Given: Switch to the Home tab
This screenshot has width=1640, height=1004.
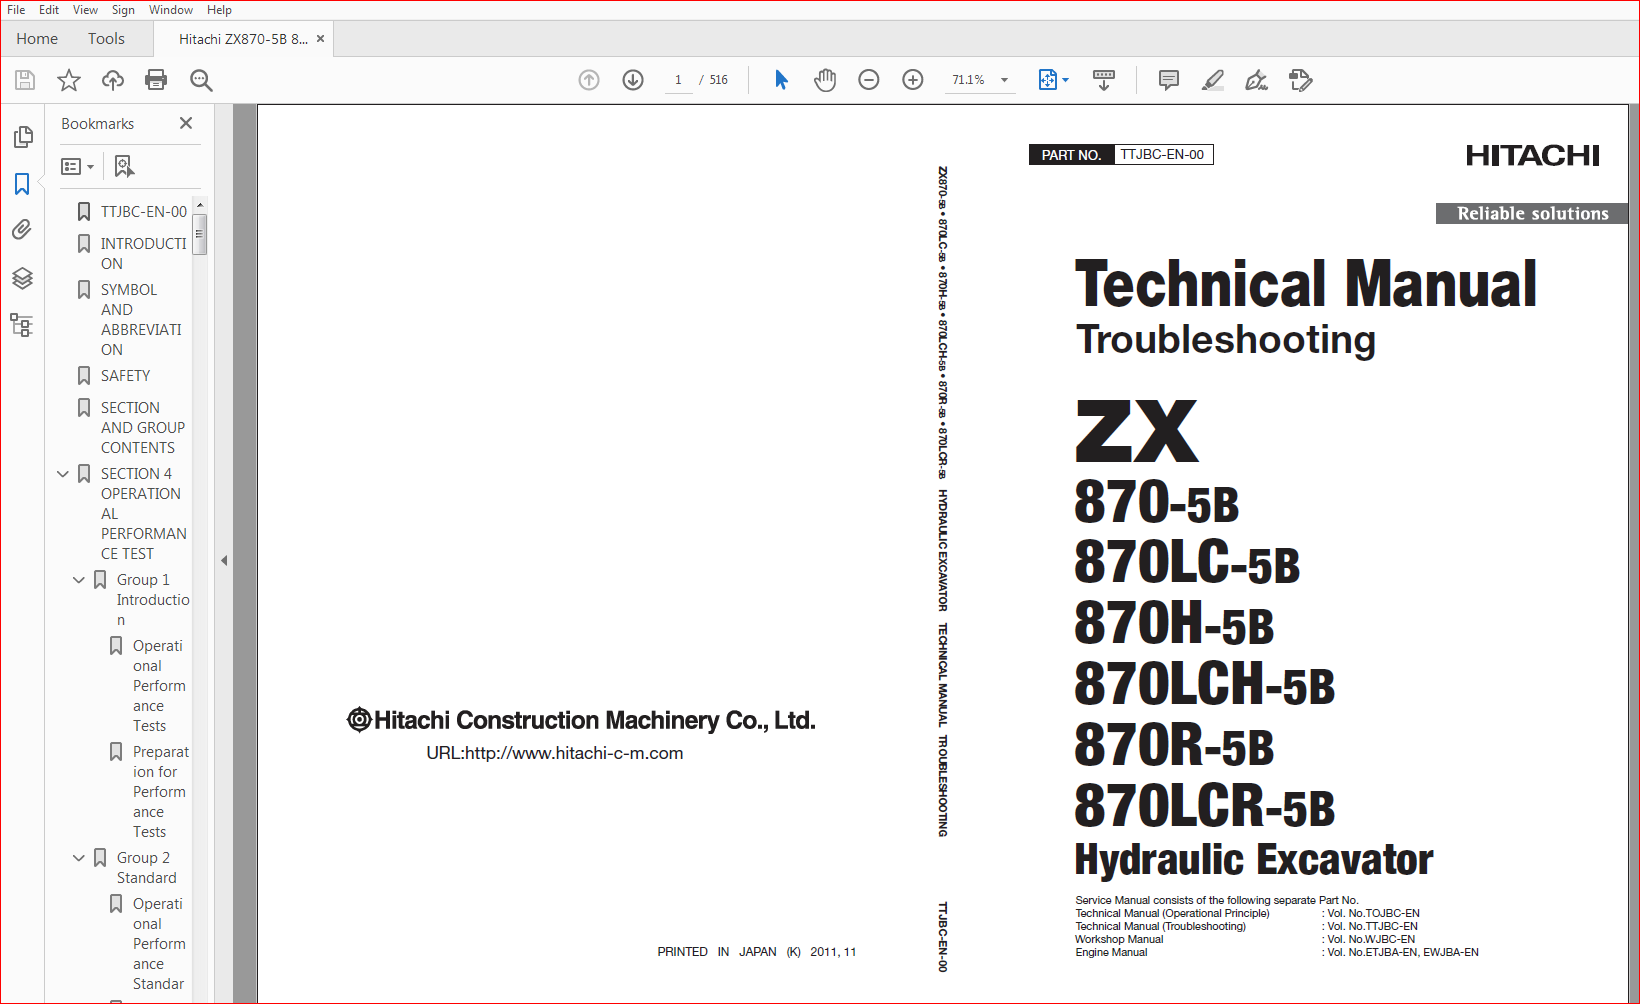Looking at the screenshot, I should click(37, 39).
